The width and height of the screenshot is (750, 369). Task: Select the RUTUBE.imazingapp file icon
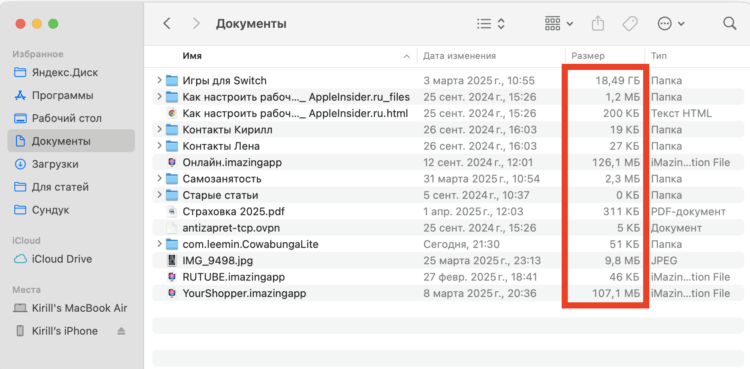[x=172, y=277]
